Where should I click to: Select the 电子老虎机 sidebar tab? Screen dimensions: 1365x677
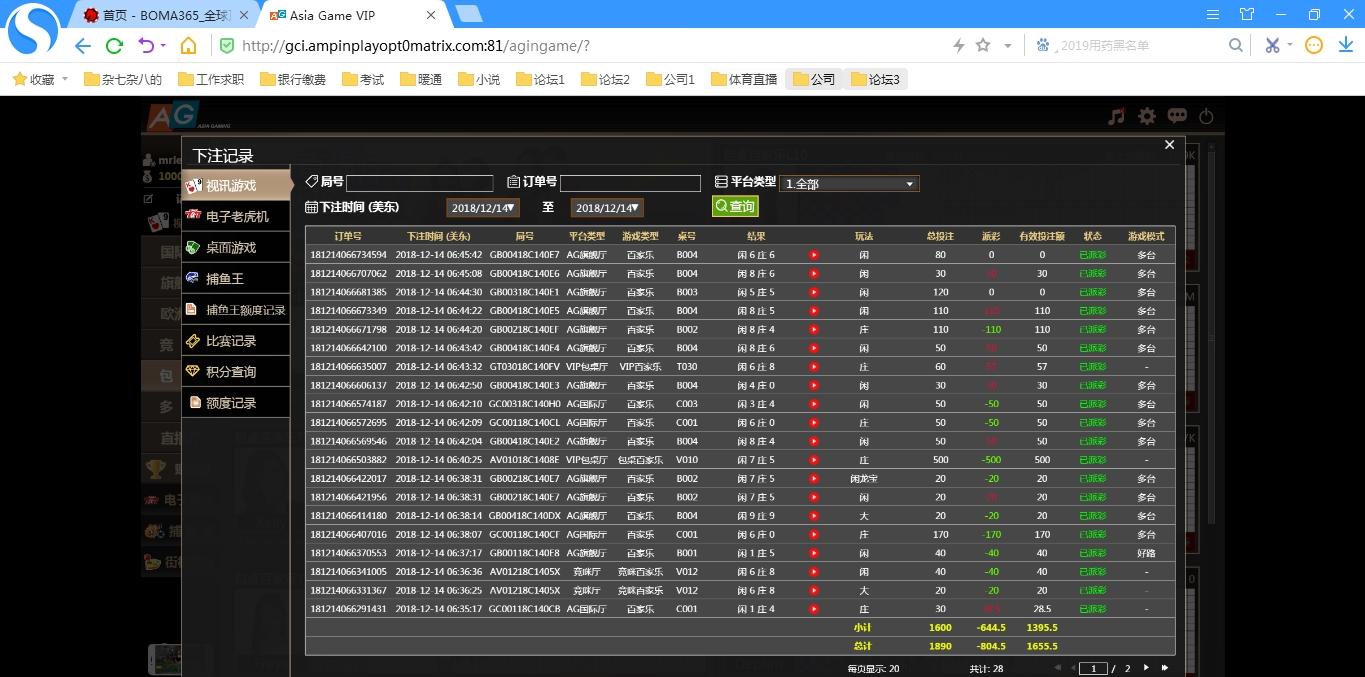point(236,216)
